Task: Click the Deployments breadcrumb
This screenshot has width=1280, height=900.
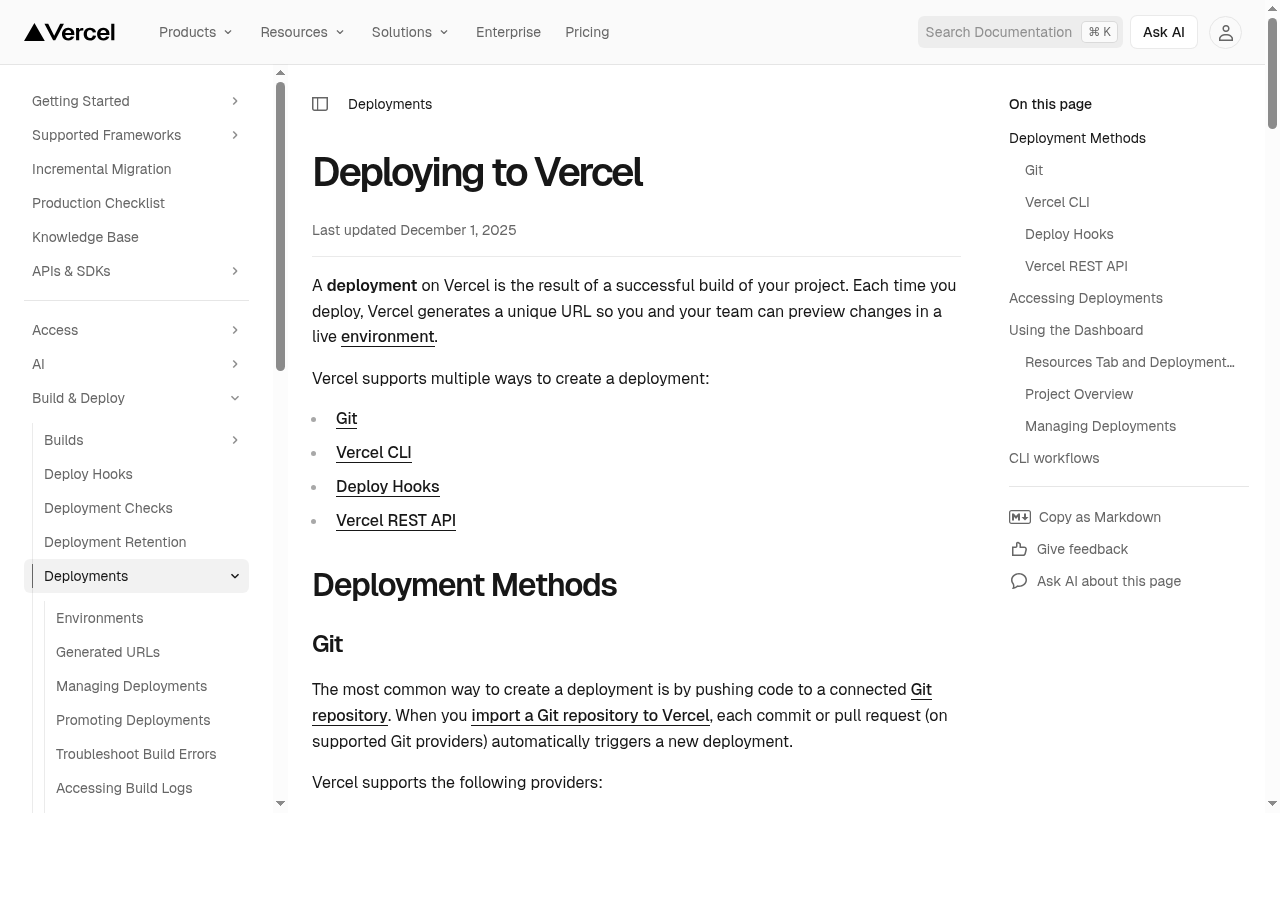Action: [390, 104]
